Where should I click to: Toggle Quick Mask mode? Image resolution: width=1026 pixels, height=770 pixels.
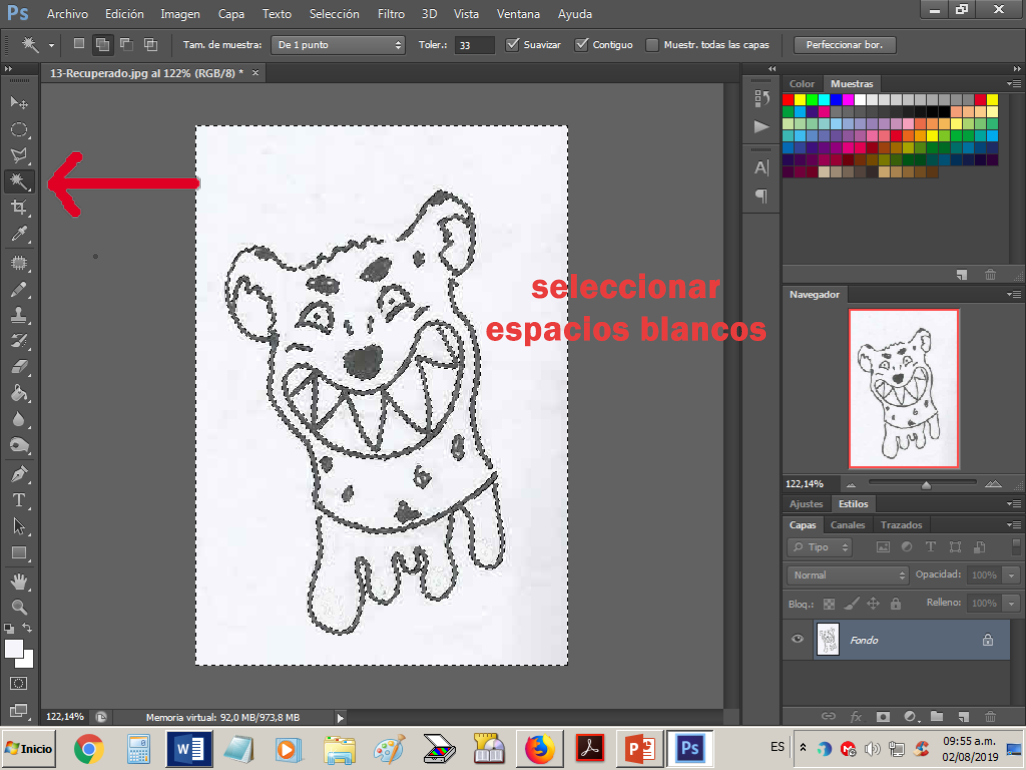point(19,684)
